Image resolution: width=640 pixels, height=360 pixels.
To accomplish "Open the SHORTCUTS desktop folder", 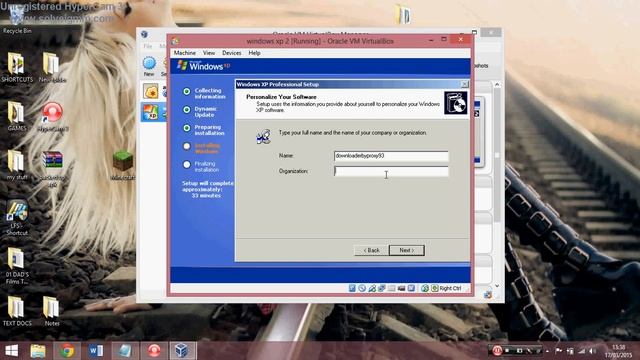I will (17, 68).
